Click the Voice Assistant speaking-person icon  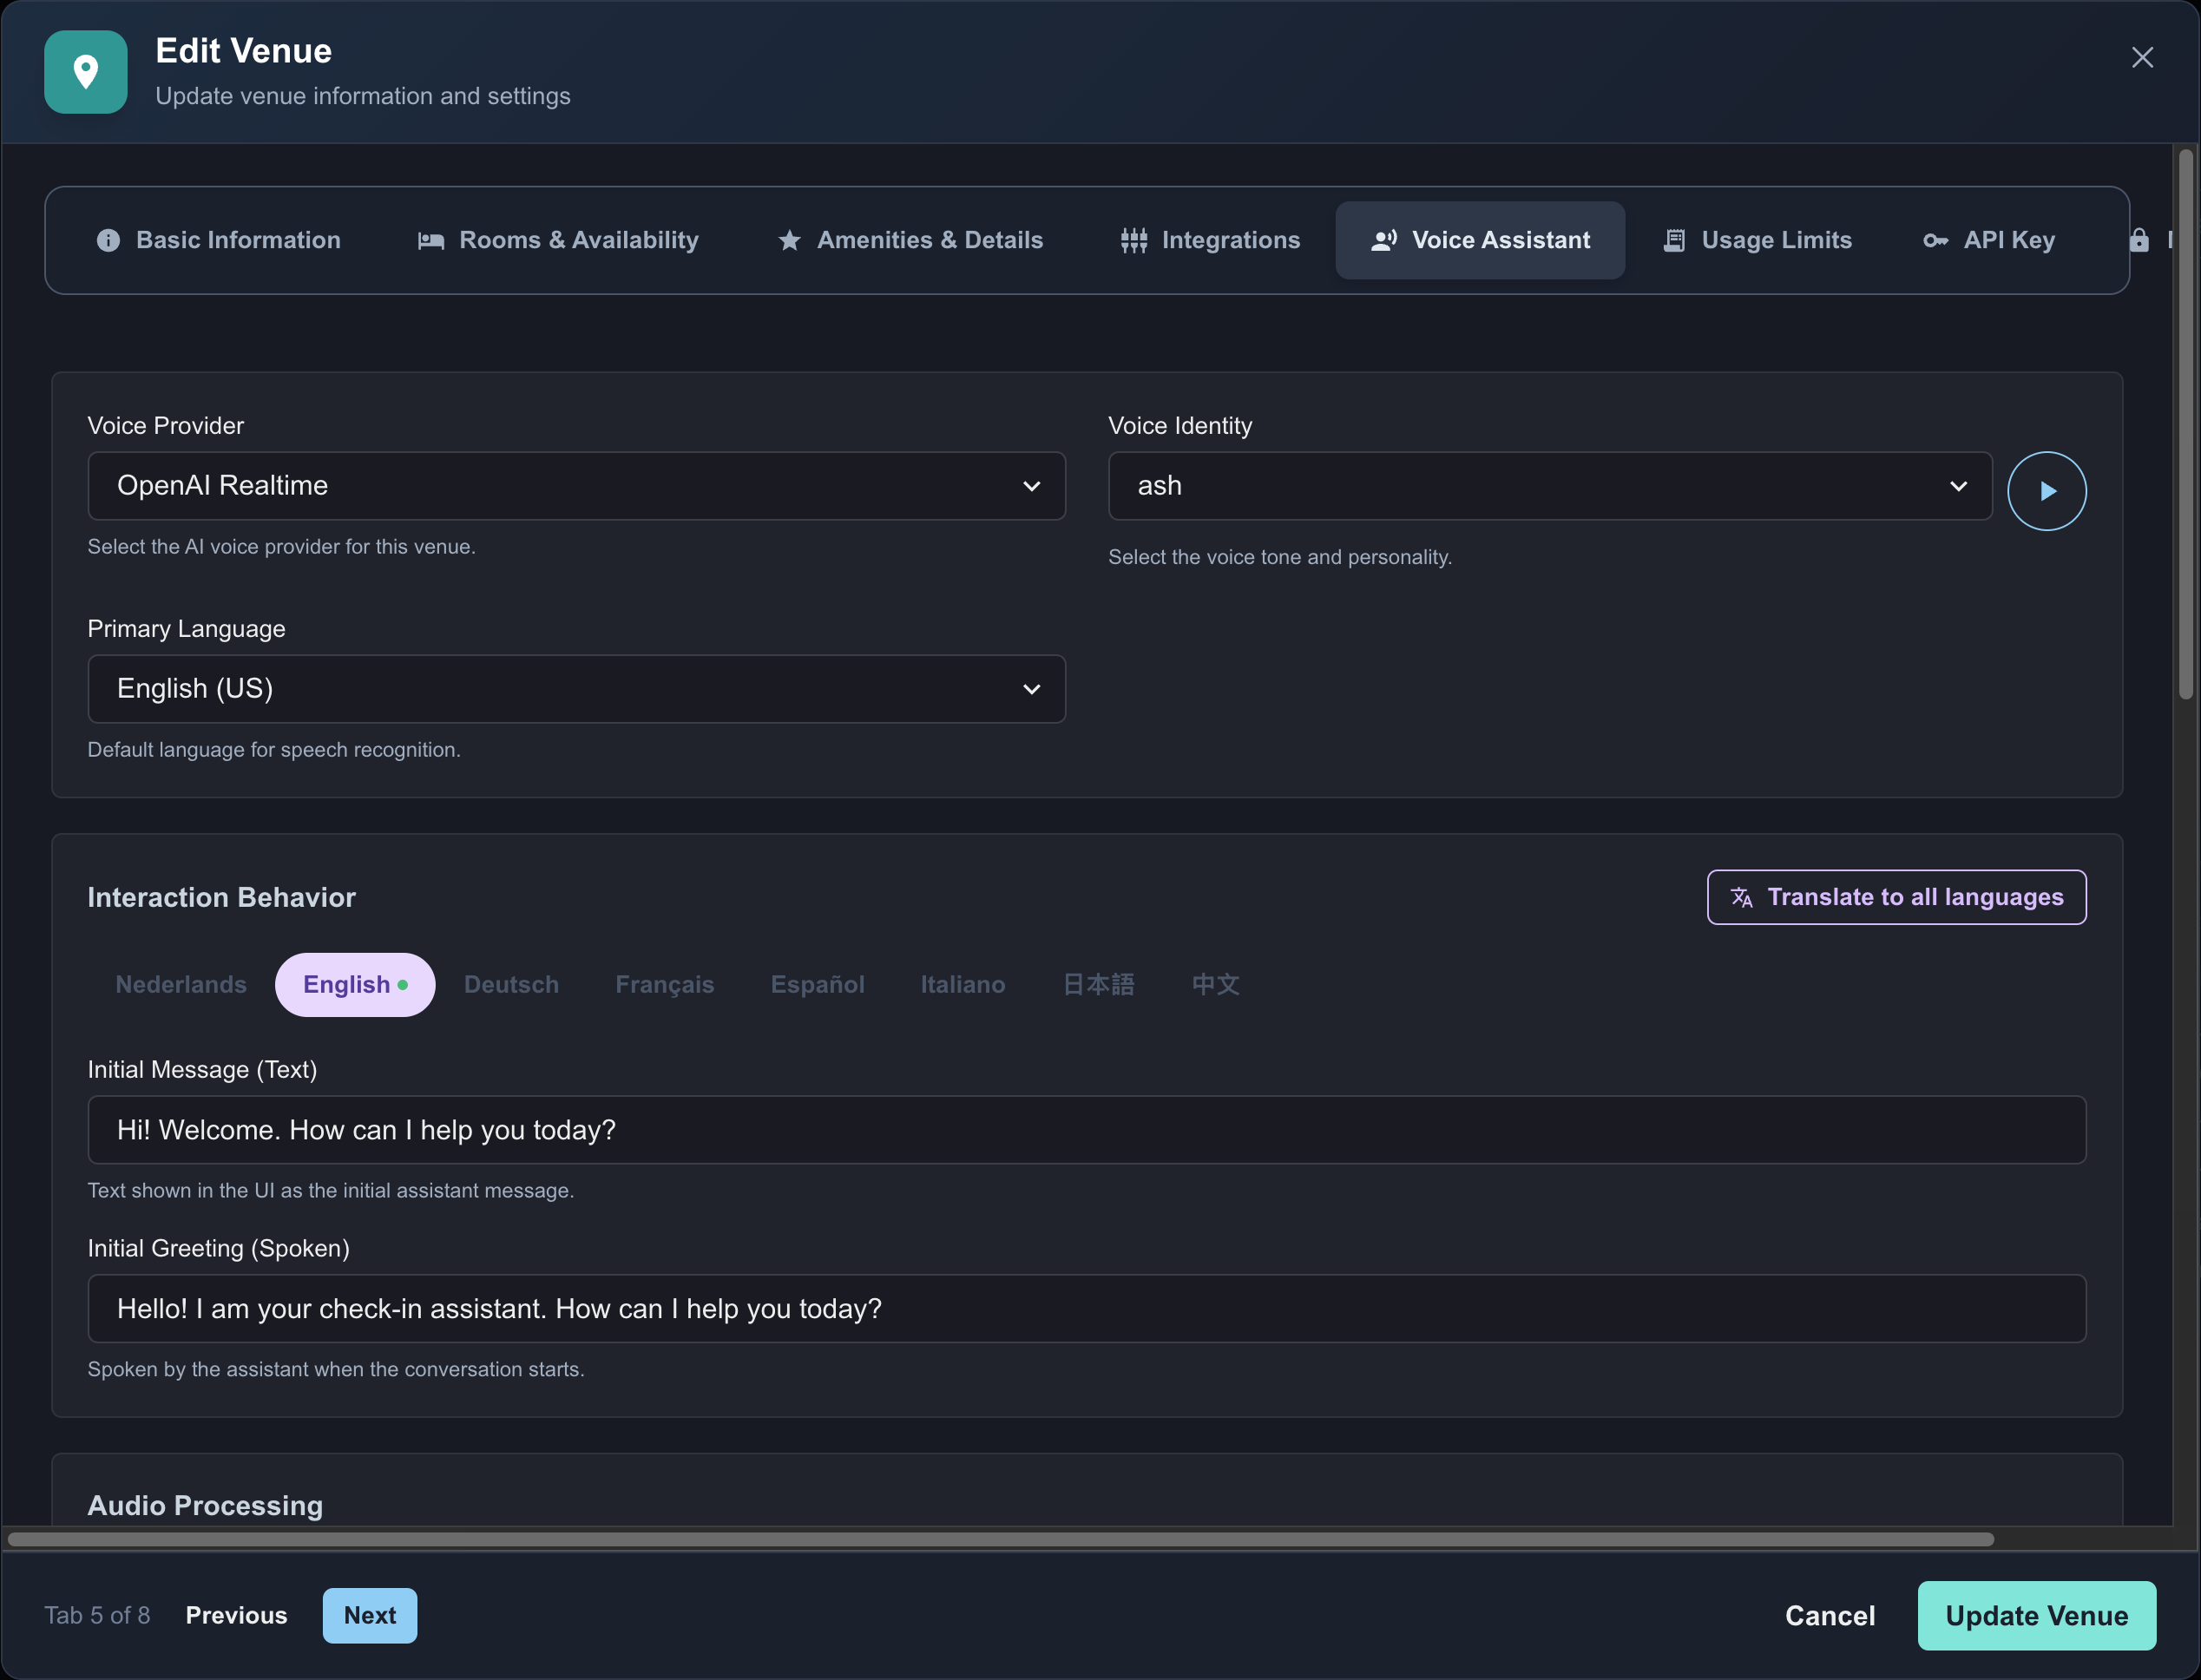pyautogui.click(x=1384, y=241)
